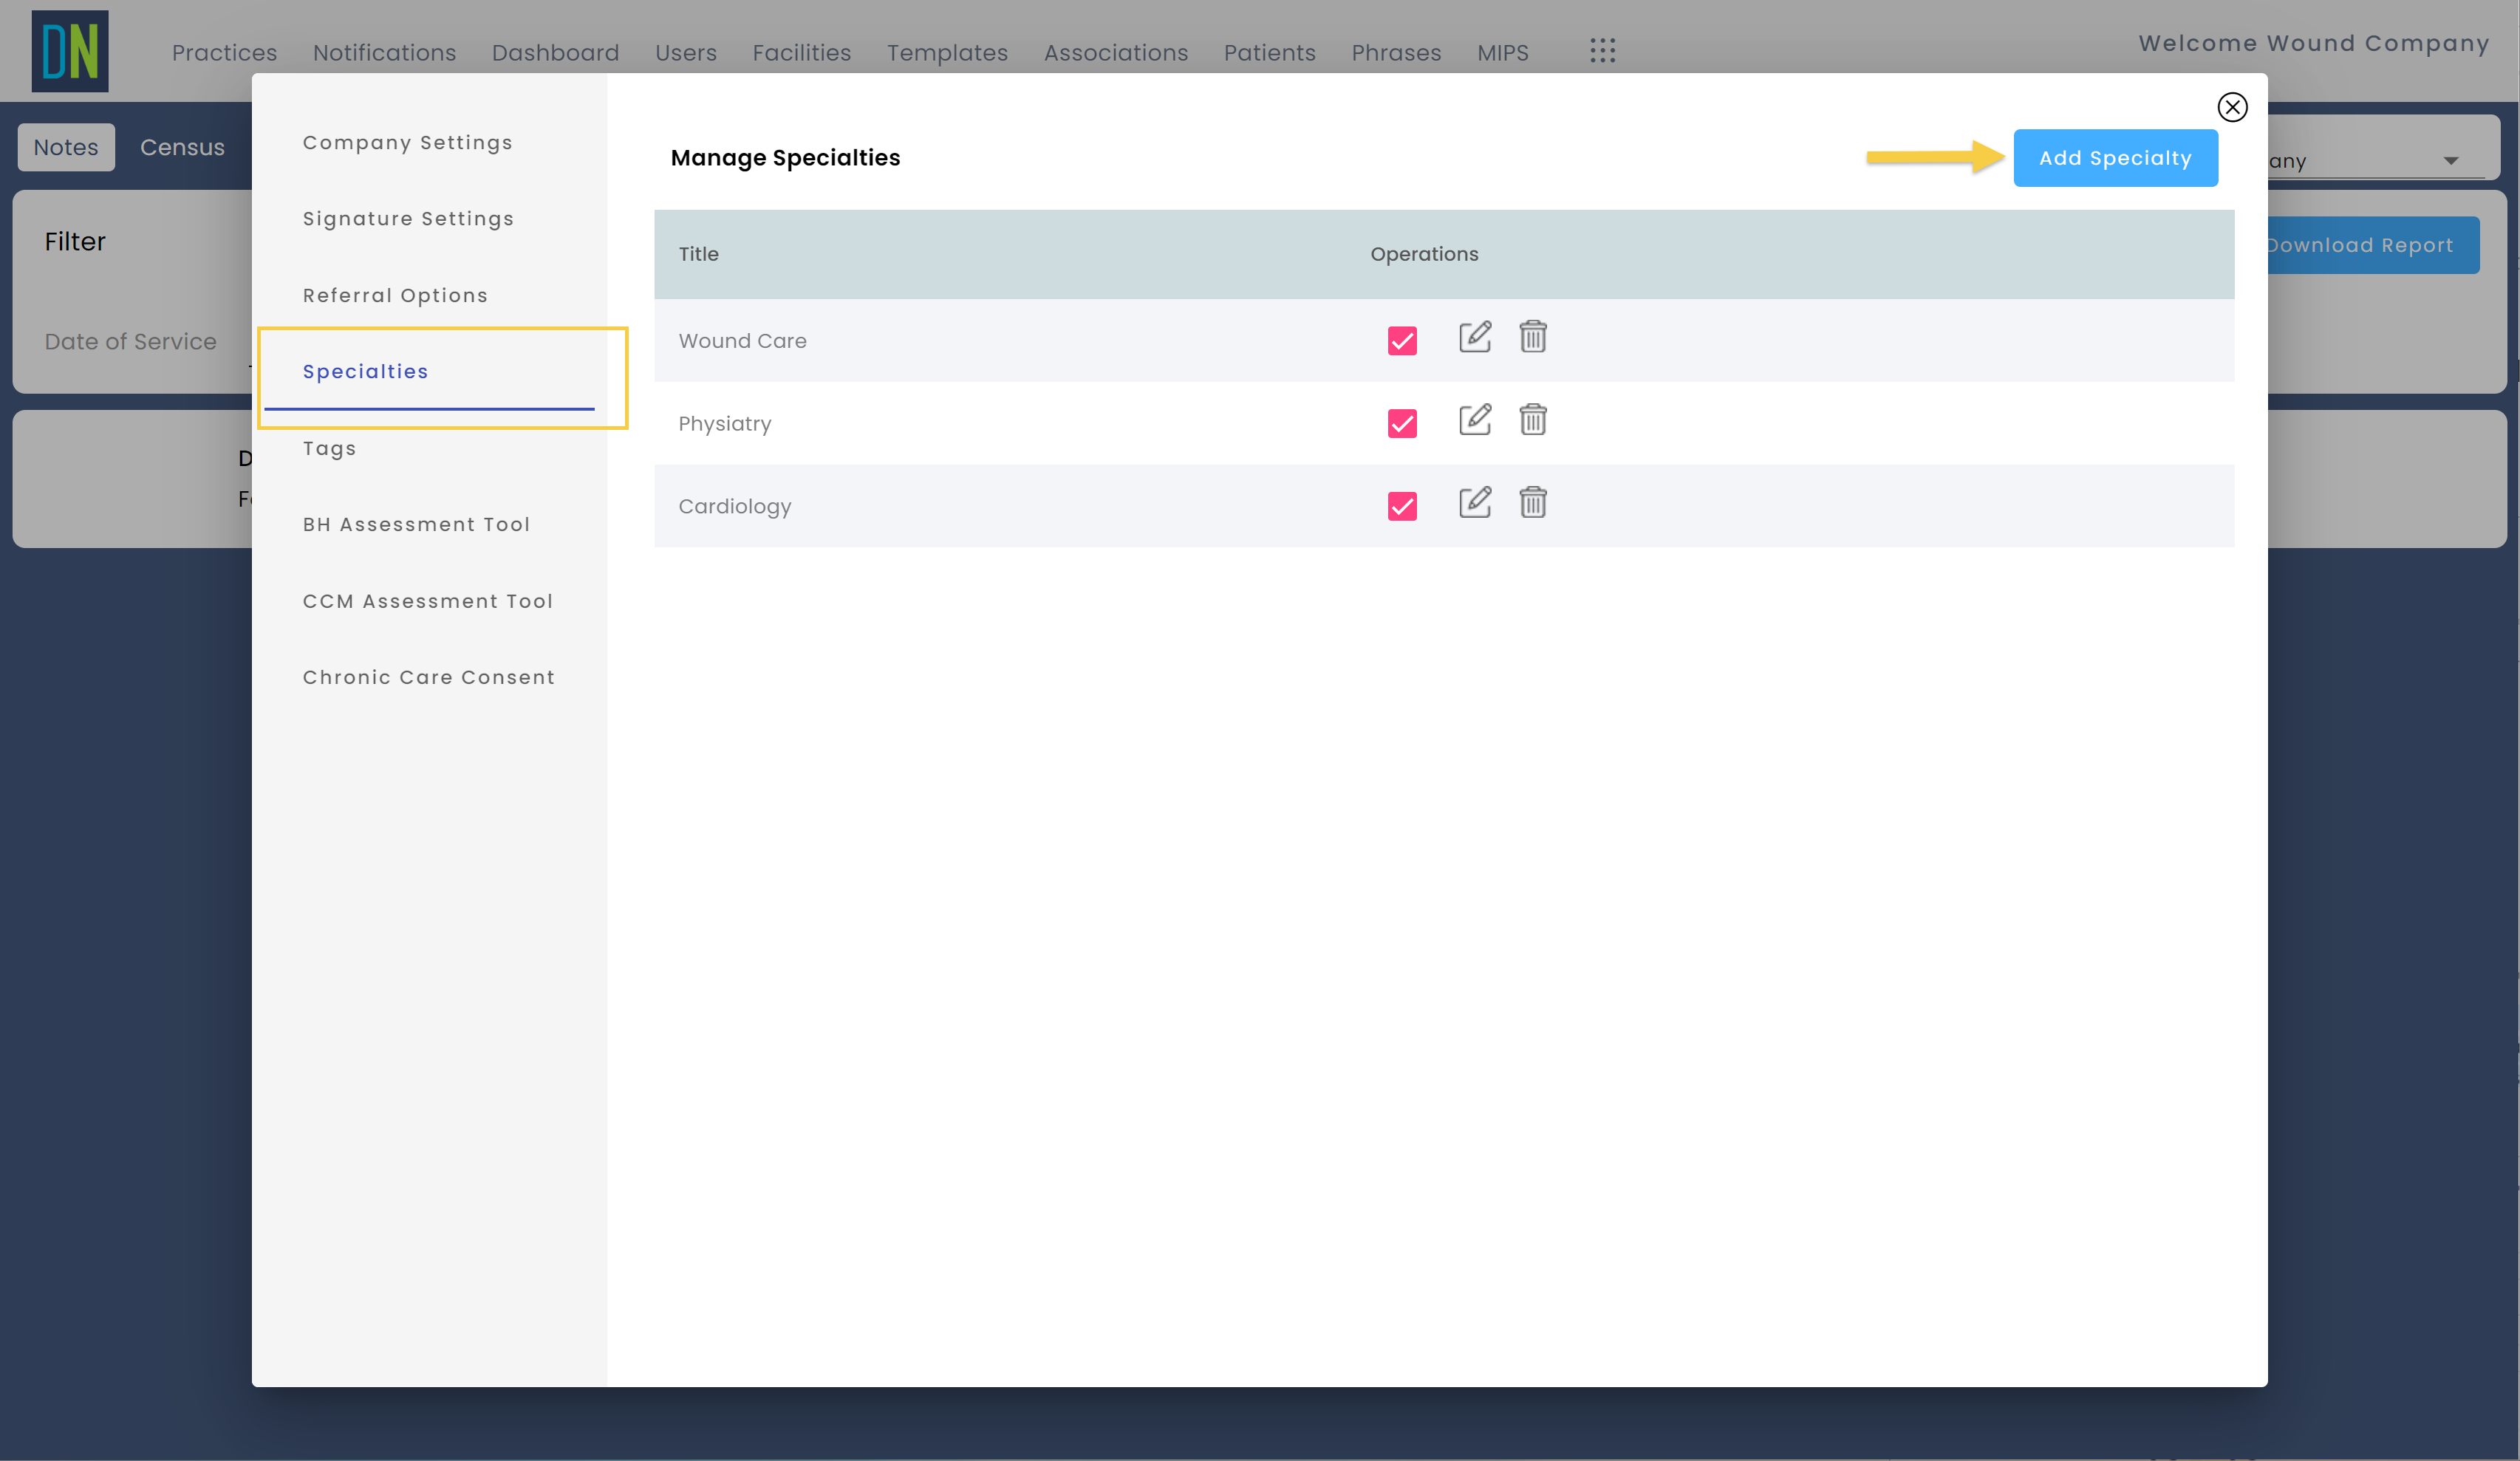Go to Practices in top navigation

(x=224, y=53)
